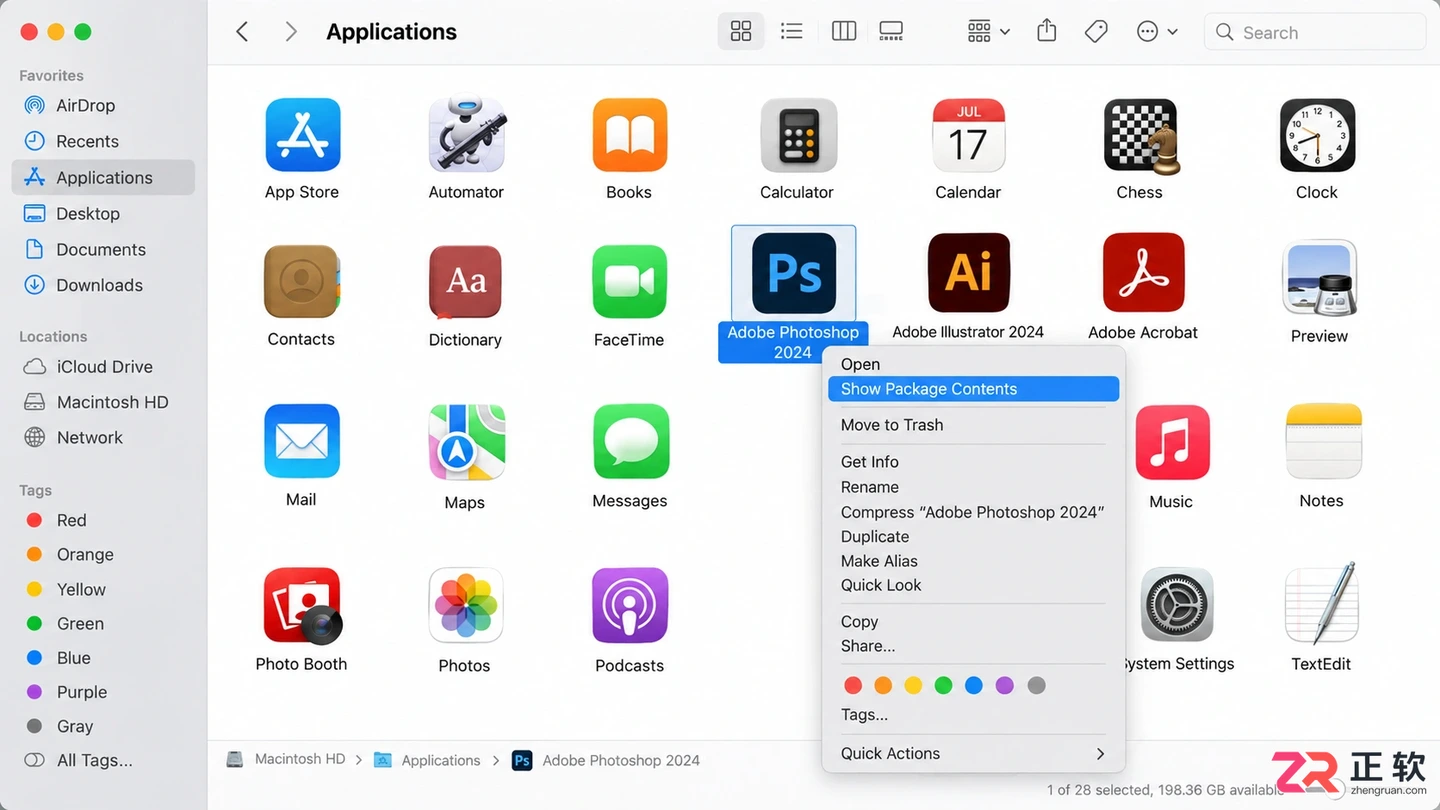Select the Automator app icon
The width and height of the screenshot is (1440, 810).
pyautogui.click(x=466, y=135)
